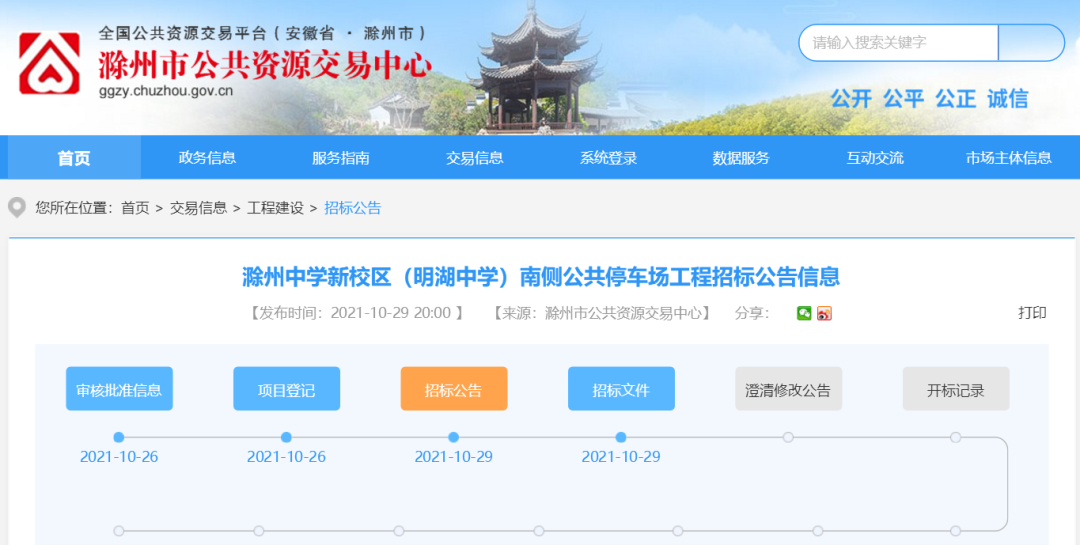Focus the keyword search input box
The width and height of the screenshot is (1080, 545).
pyautogui.click(x=898, y=43)
